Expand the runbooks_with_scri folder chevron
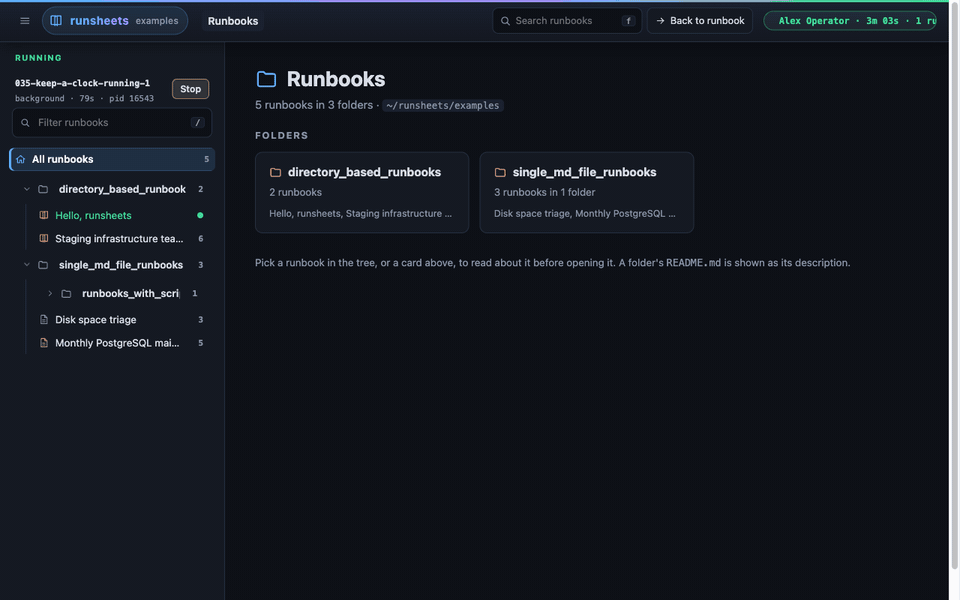Image resolution: width=960 pixels, height=600 pixels. [x=50, y=294]
